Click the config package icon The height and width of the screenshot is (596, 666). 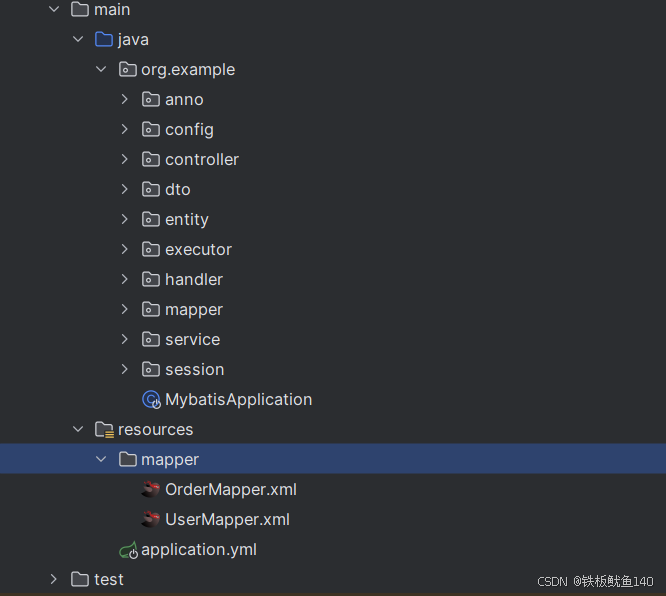click(x=151, y=129)
